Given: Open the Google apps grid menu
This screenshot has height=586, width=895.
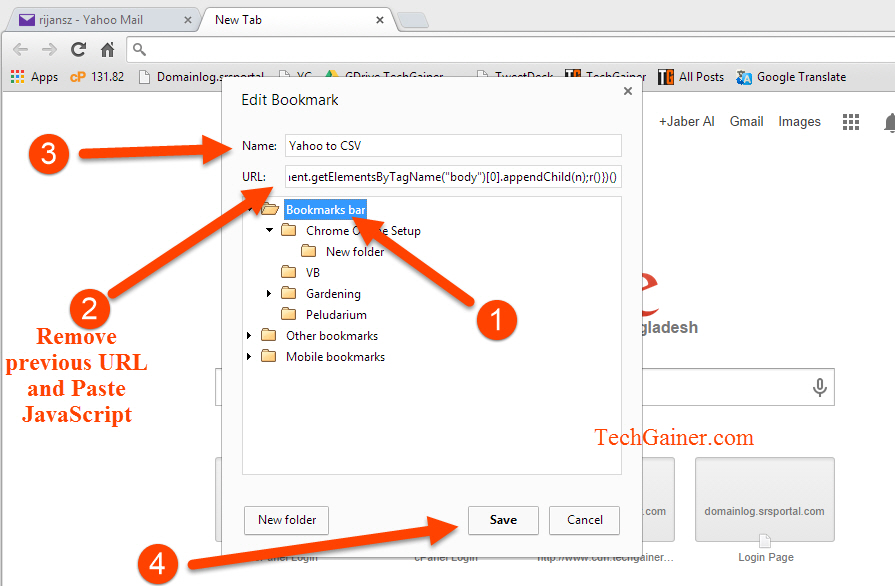Looking at the screenshot, I should pyautogui.click(x=851, y=121).
